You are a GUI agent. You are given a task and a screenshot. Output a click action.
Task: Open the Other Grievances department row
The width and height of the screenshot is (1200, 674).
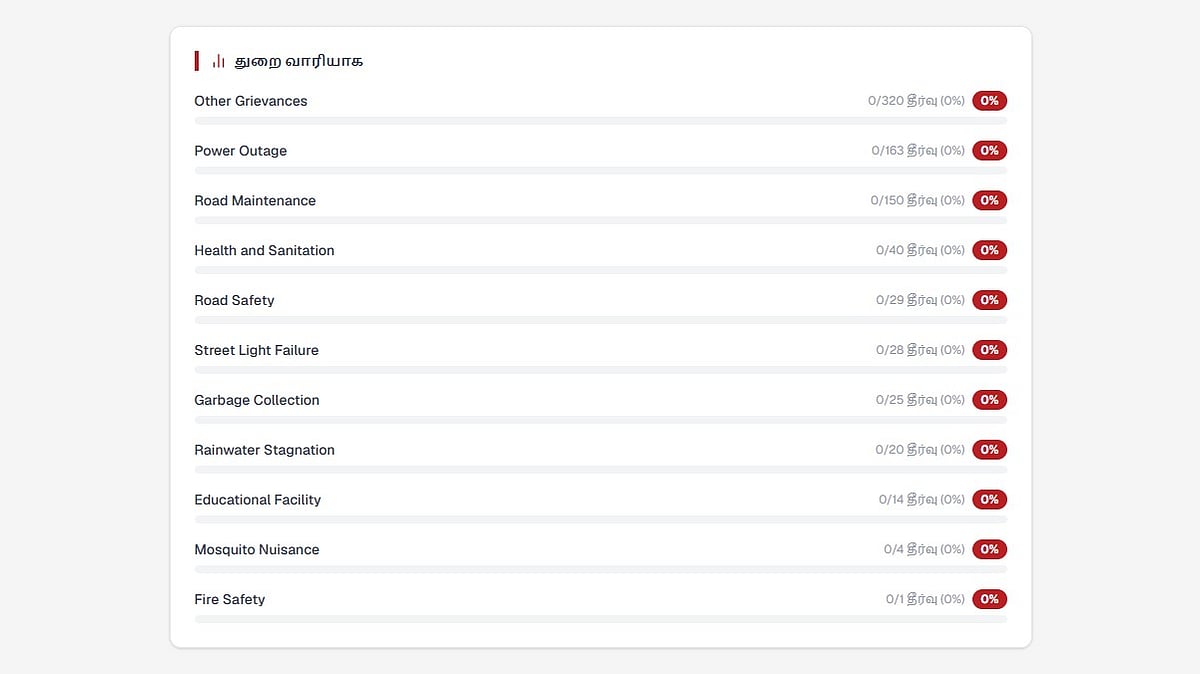coord(600,107)
